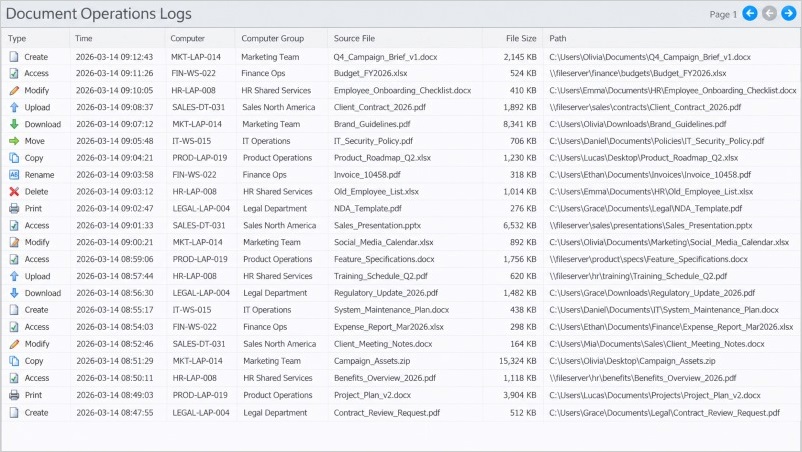802x452 pixels.
Task: Click the Access icon for Benefits_Overview_2026.pdf
Action: [x=14, y=378]
